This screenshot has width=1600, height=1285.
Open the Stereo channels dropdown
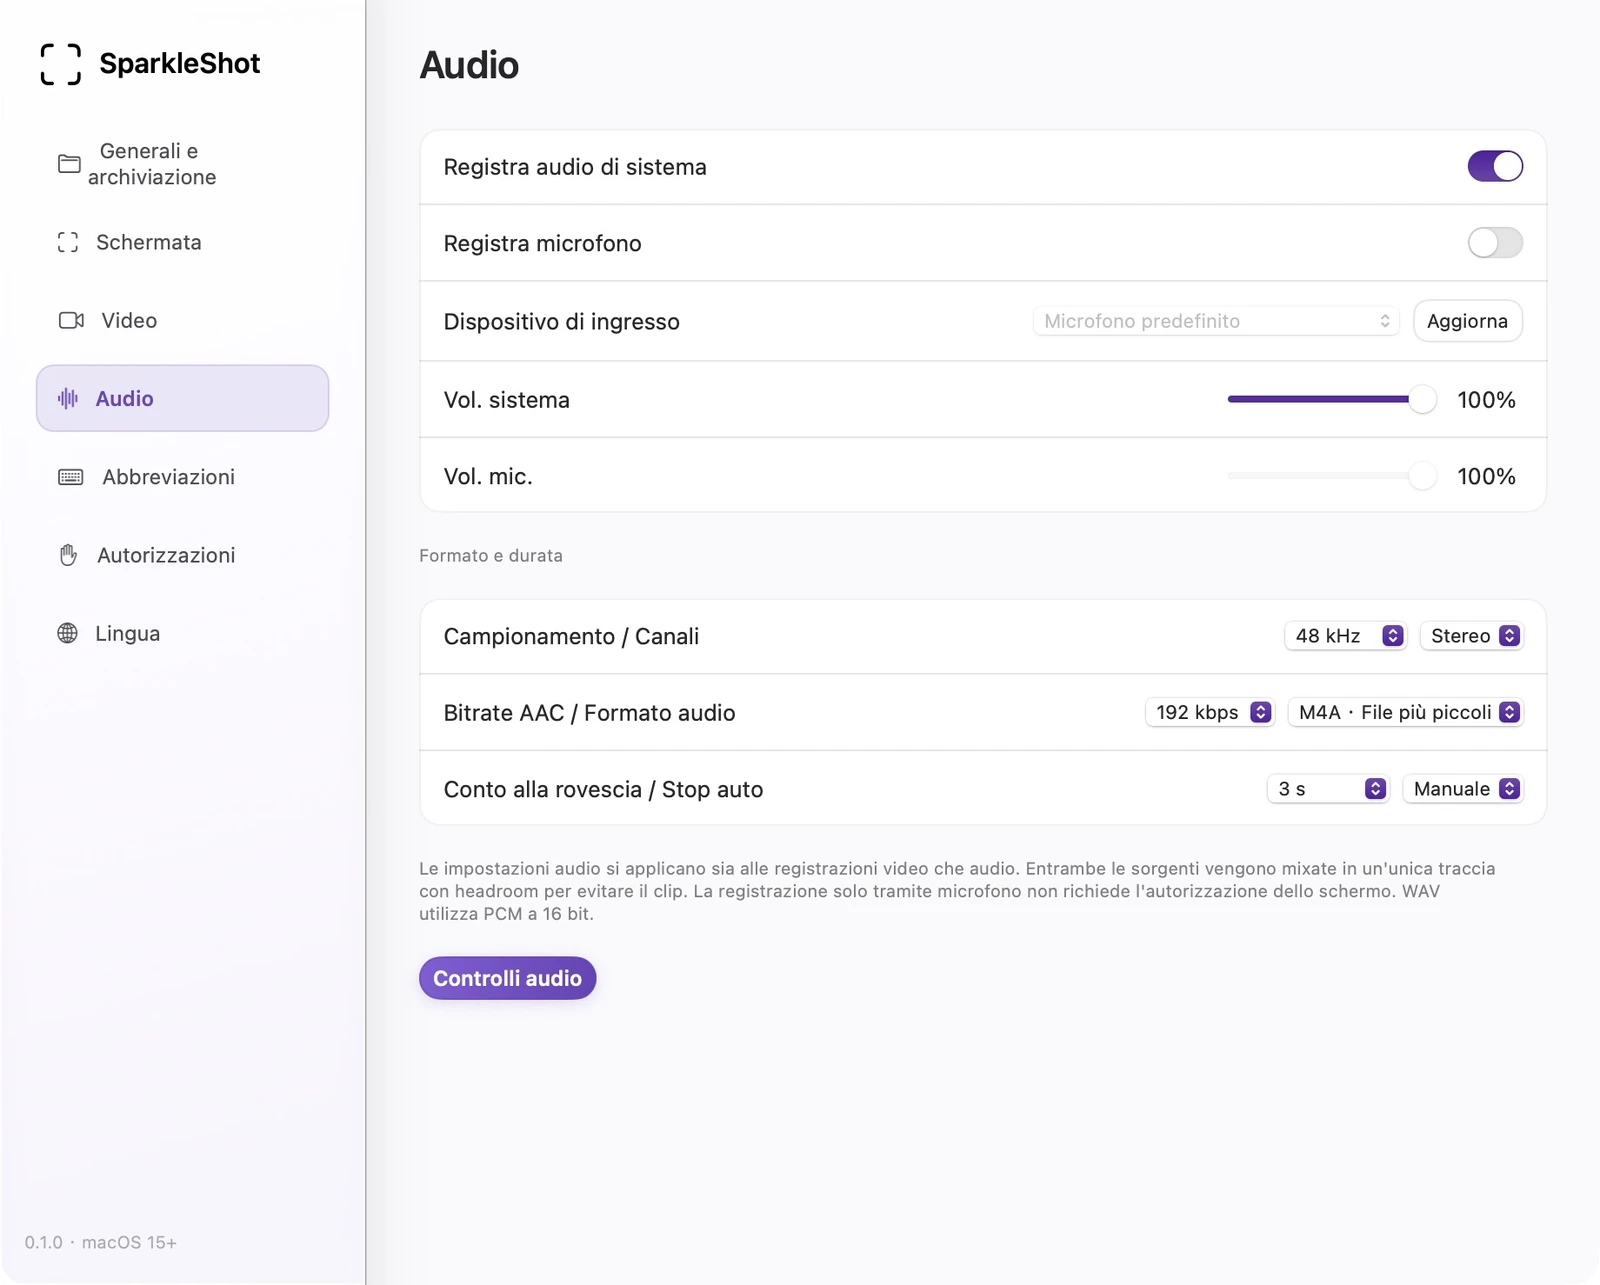pyautogui.click(x=1472, y=636)
